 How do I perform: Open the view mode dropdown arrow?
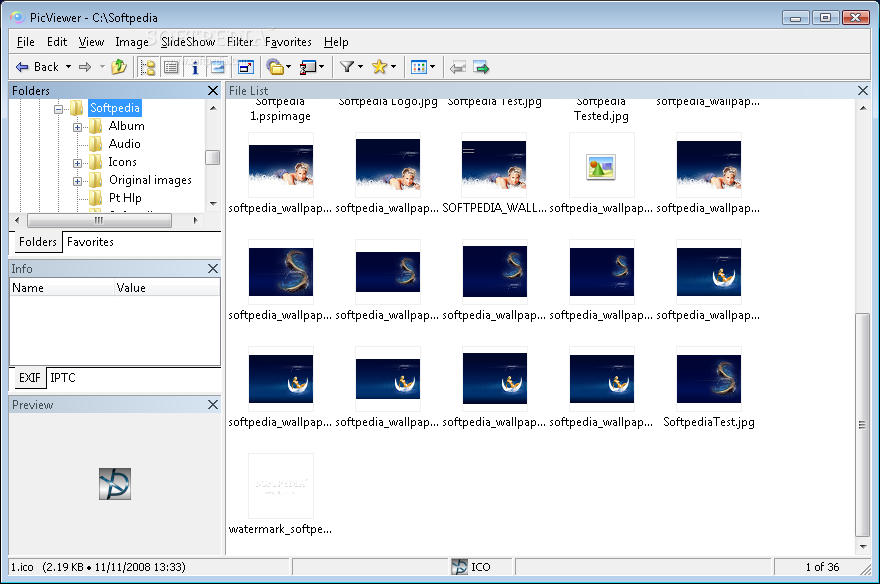(432, 67)
